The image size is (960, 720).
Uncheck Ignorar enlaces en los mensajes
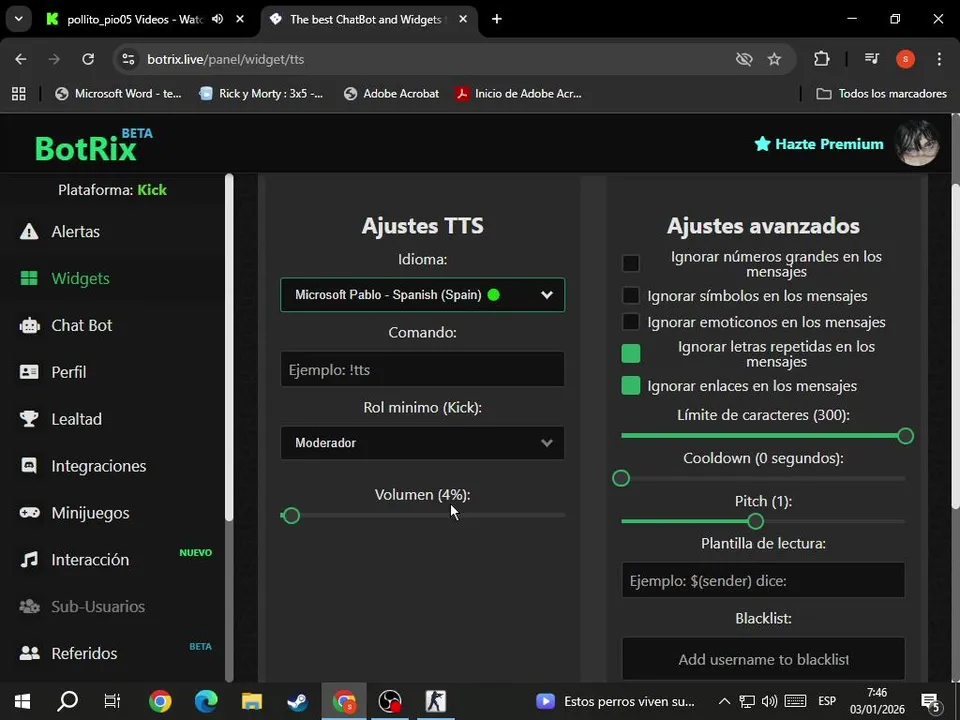(x=631, y=386)
